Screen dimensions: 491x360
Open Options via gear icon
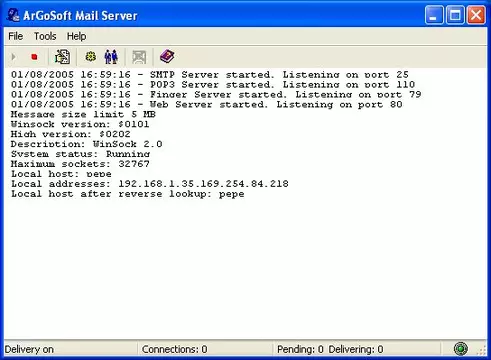click(x=91, y=57)
